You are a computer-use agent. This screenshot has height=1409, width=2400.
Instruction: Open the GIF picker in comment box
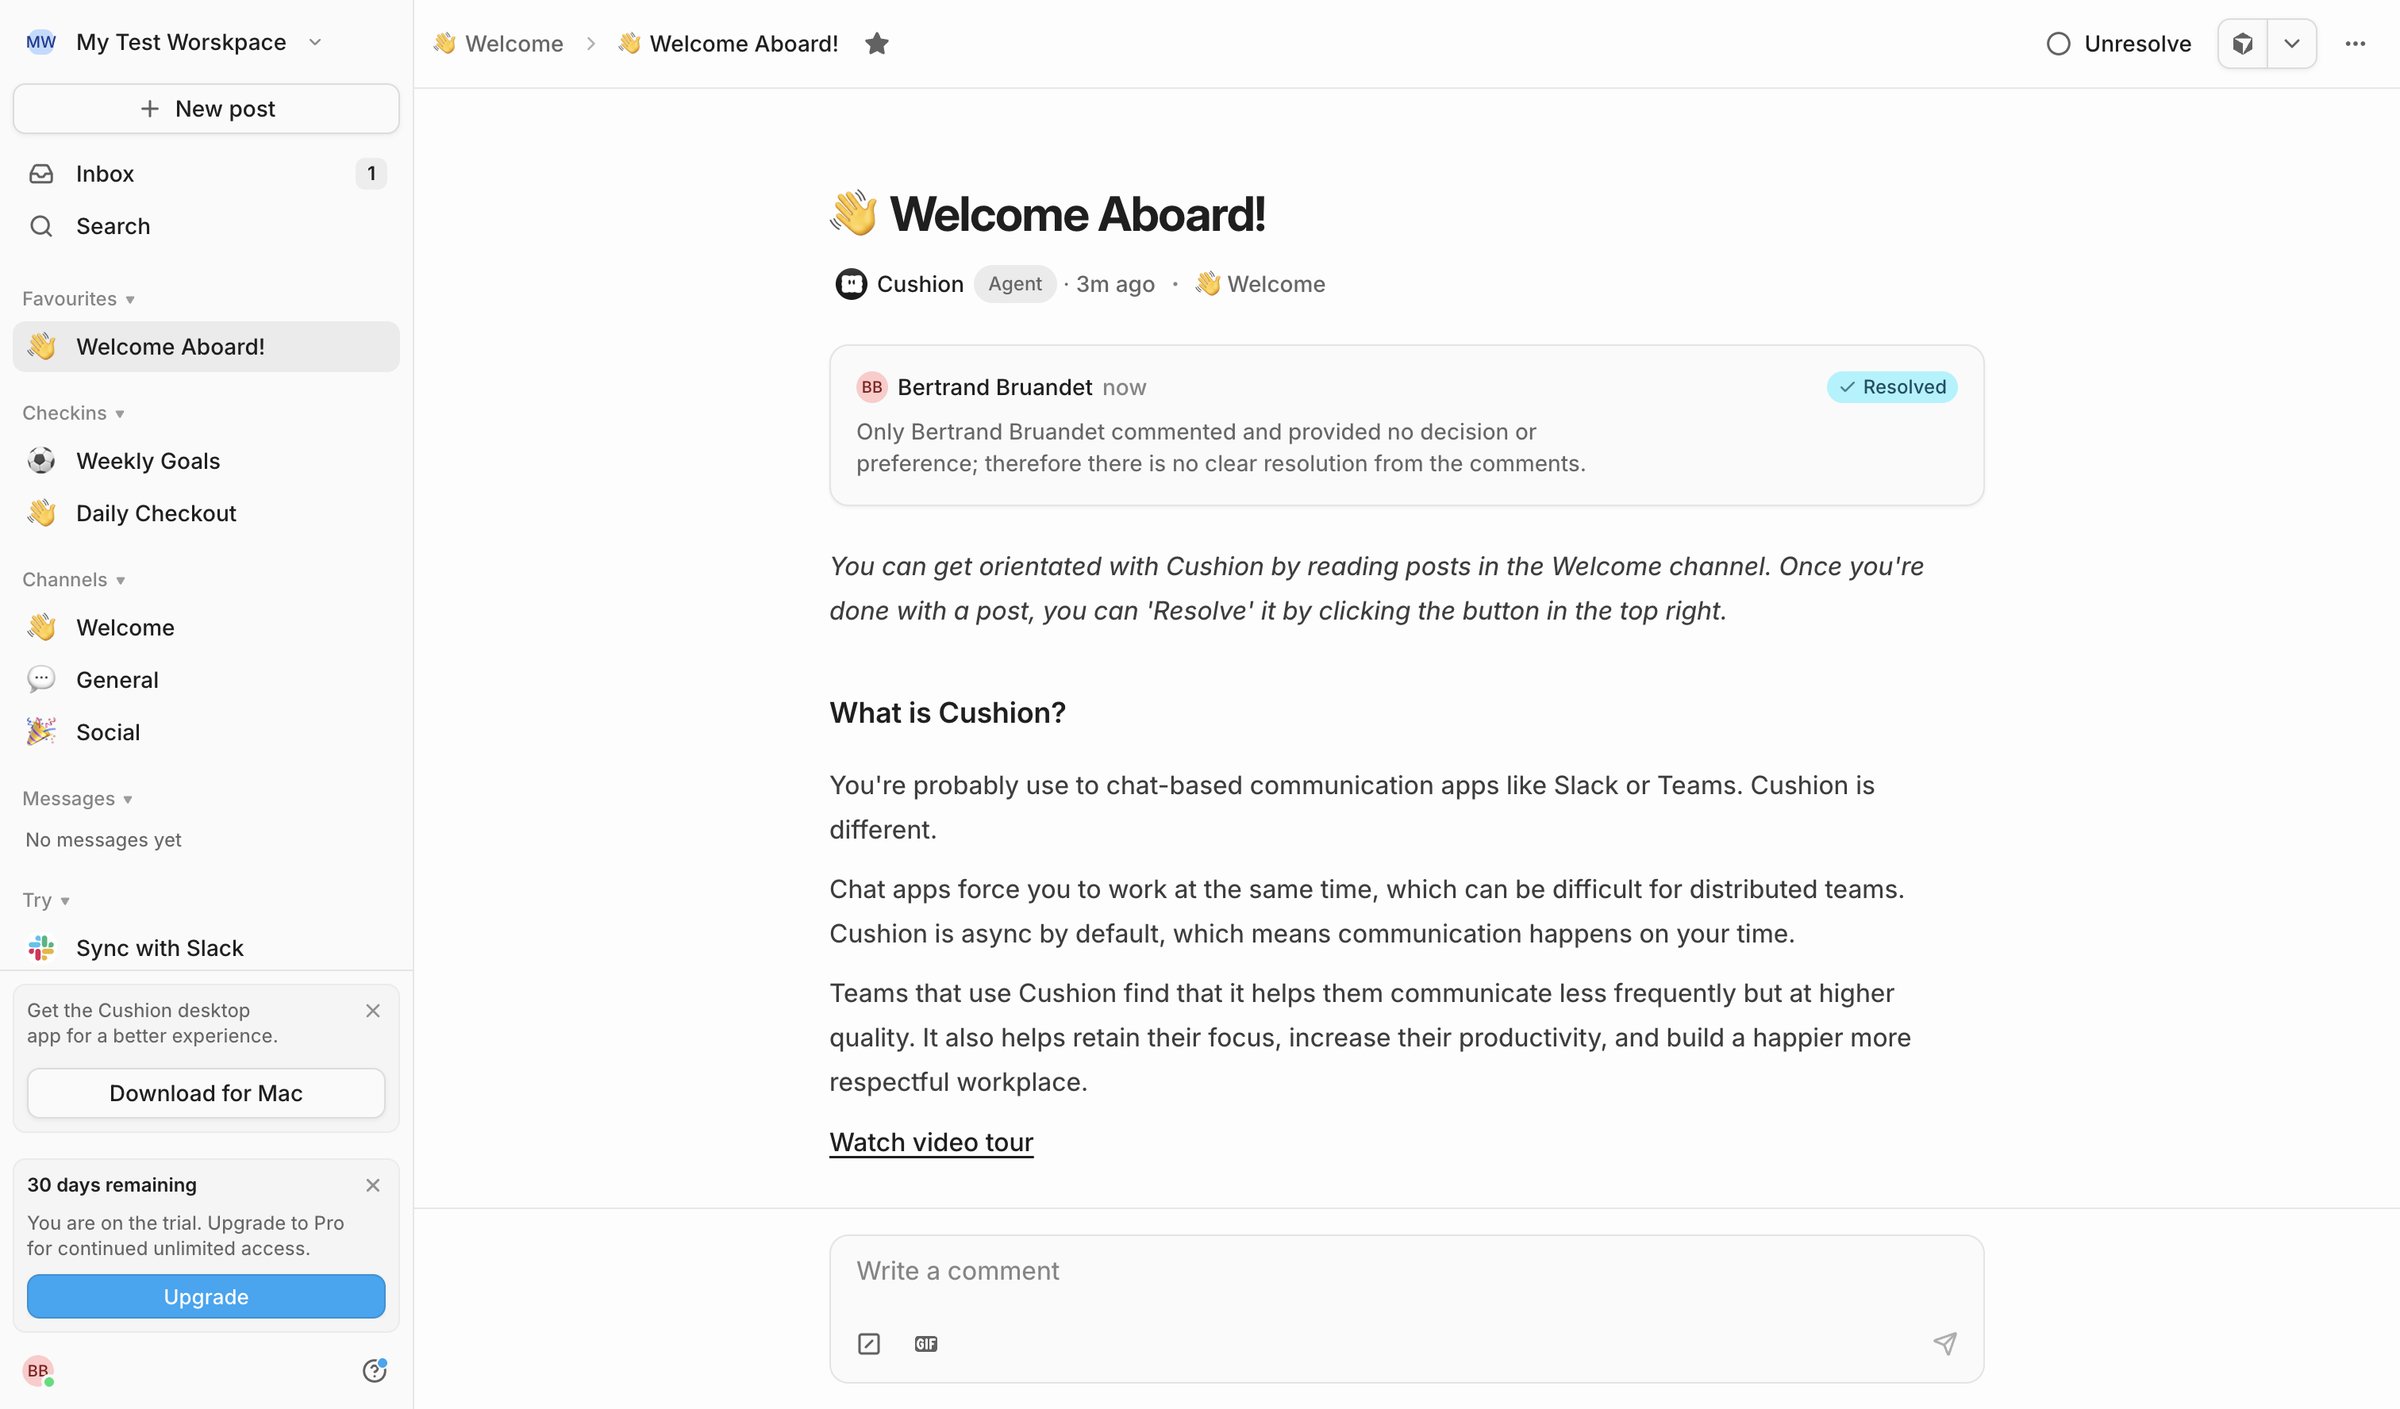pos(926,1343)
